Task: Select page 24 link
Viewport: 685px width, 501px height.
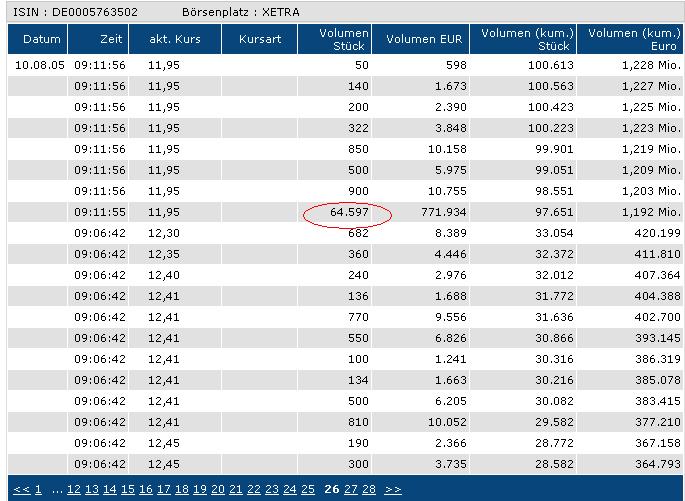Action: pos(290,489)
